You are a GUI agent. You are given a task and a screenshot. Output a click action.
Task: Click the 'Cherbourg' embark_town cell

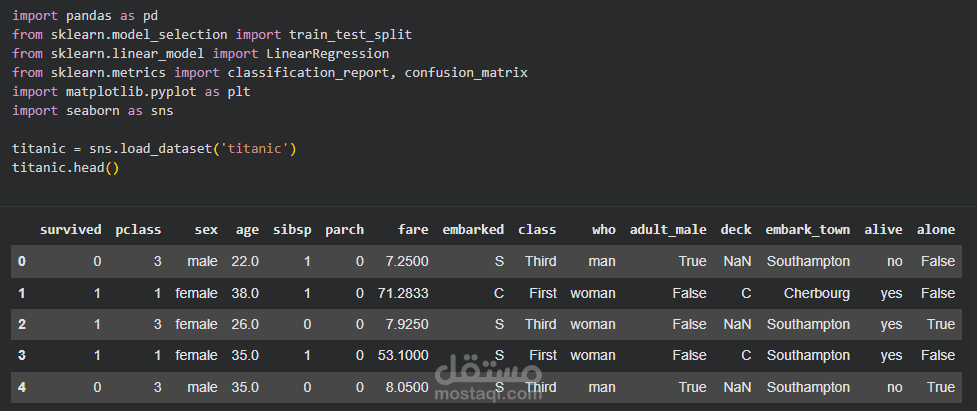tap(817, 293)
